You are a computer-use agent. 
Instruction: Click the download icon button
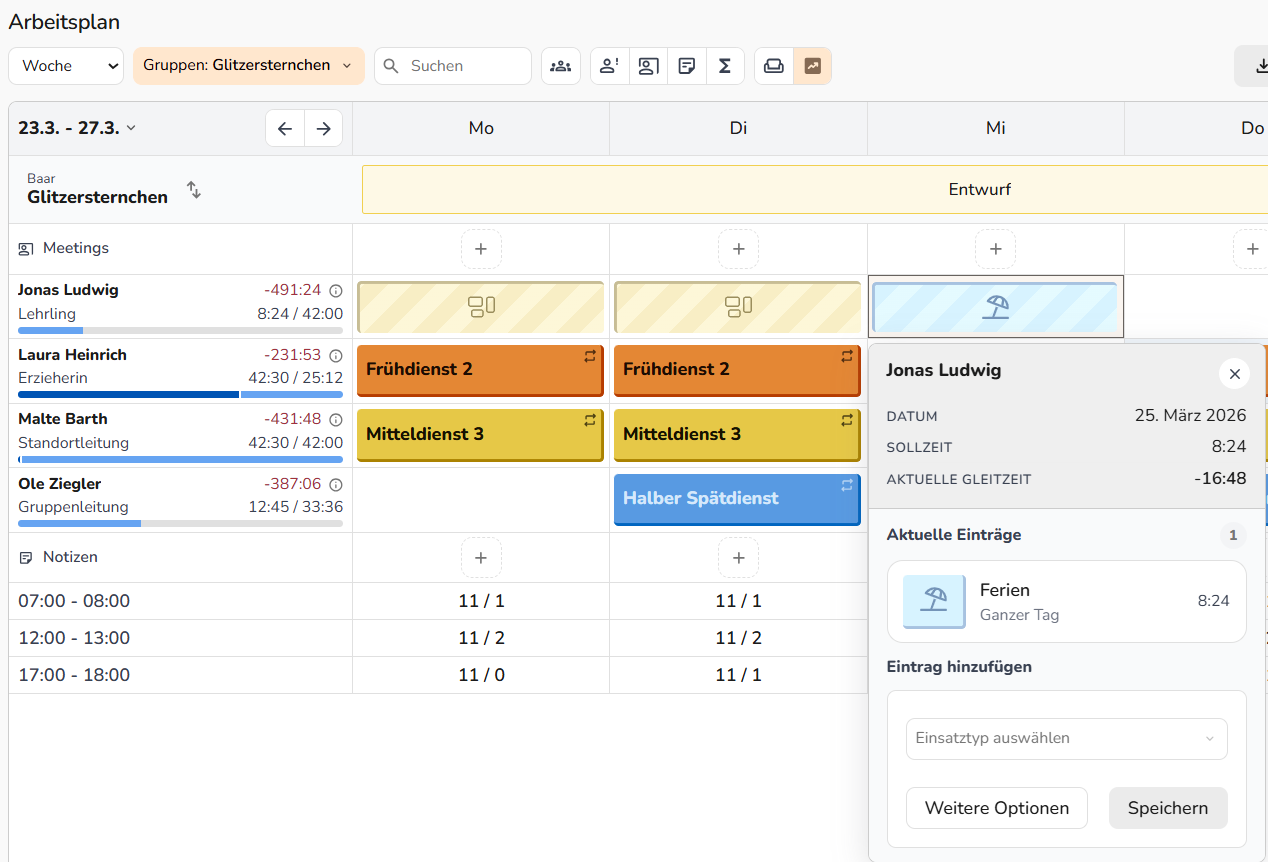tap(1255, 66)
